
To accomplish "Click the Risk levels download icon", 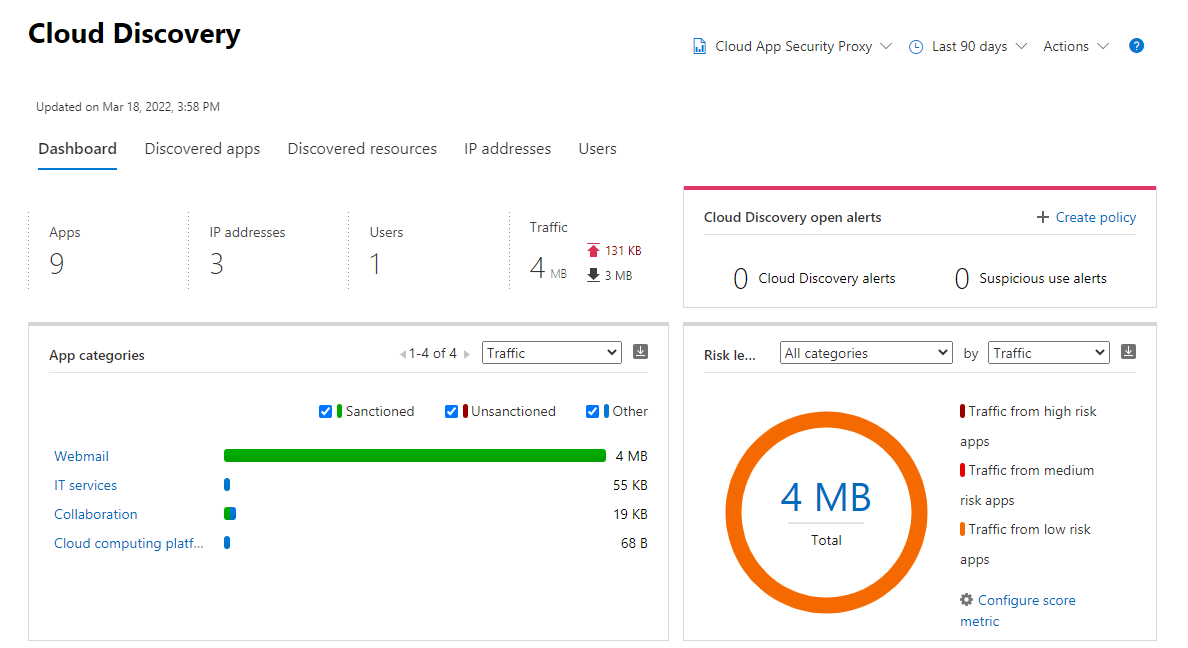I will click(1129, 352).
